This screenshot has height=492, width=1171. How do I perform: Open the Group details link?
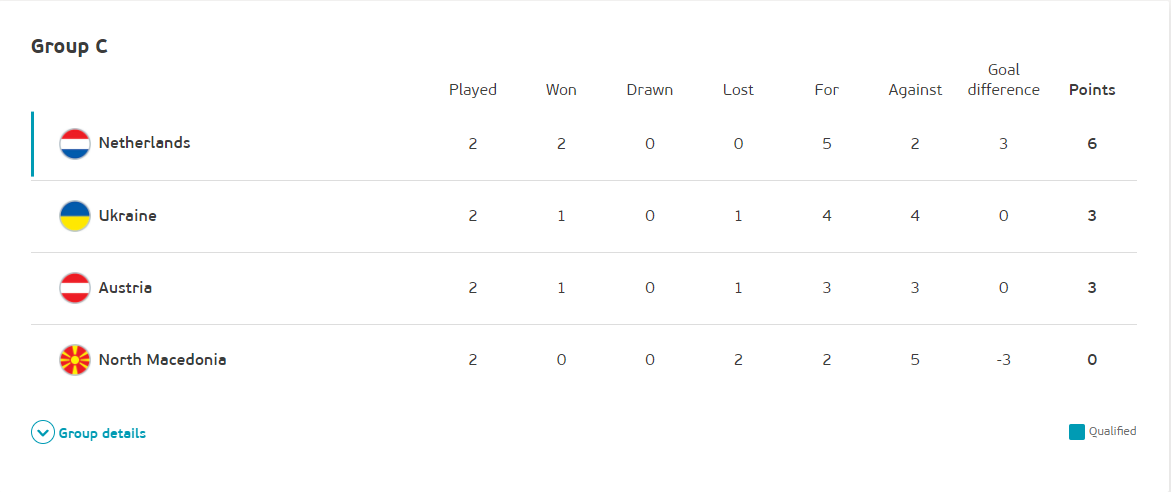coord(102,433)
